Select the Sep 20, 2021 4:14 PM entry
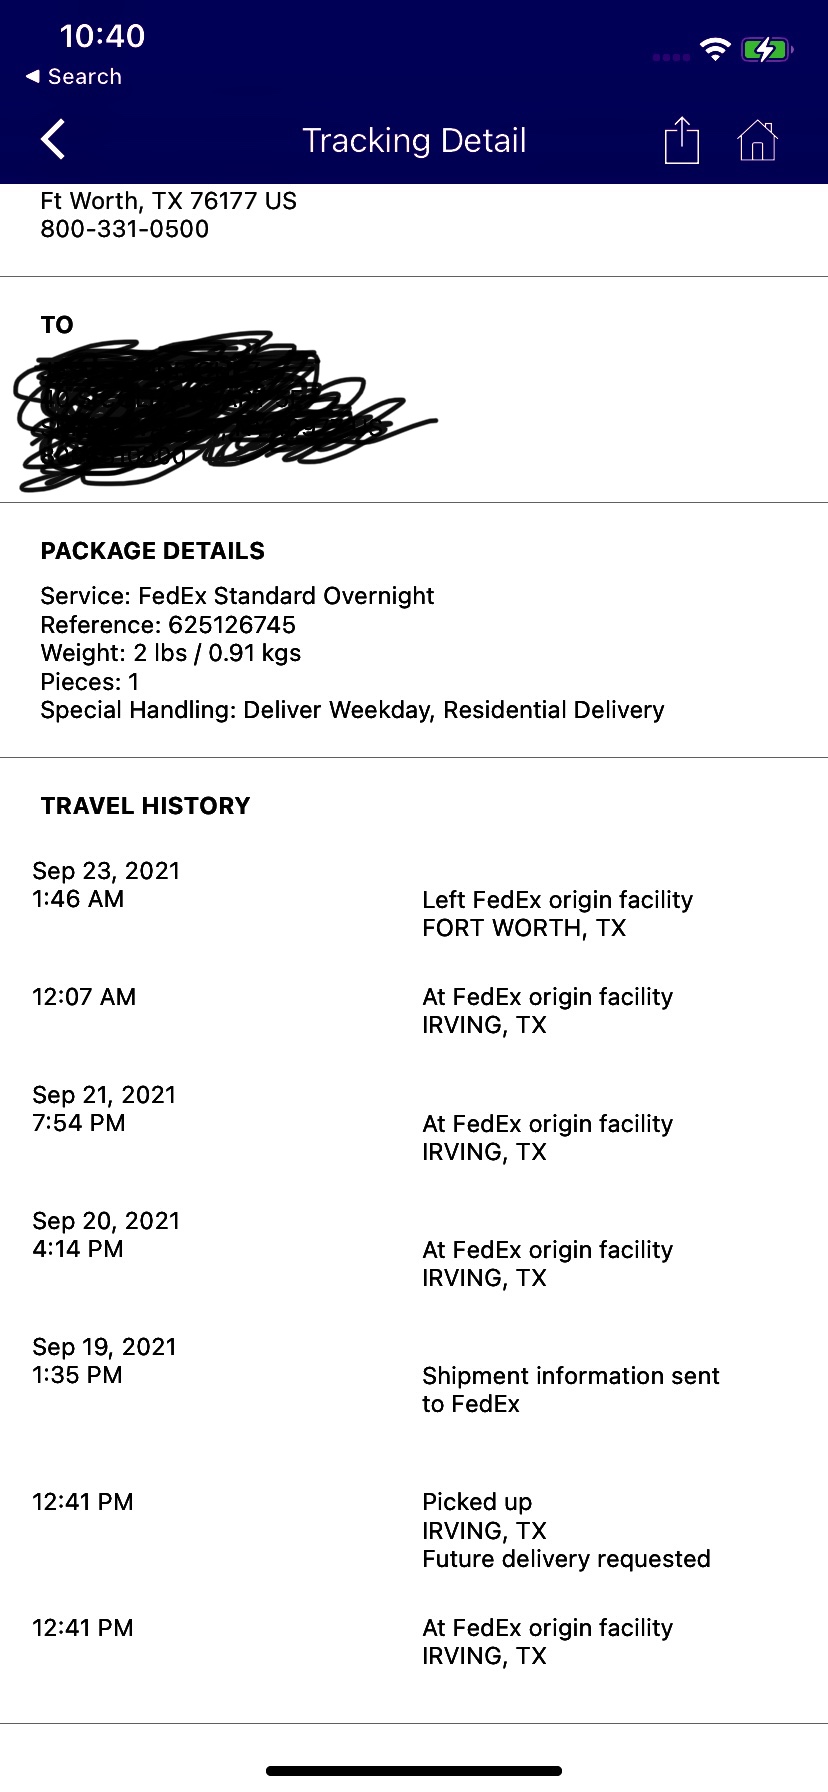 (x=106, y=1235)
